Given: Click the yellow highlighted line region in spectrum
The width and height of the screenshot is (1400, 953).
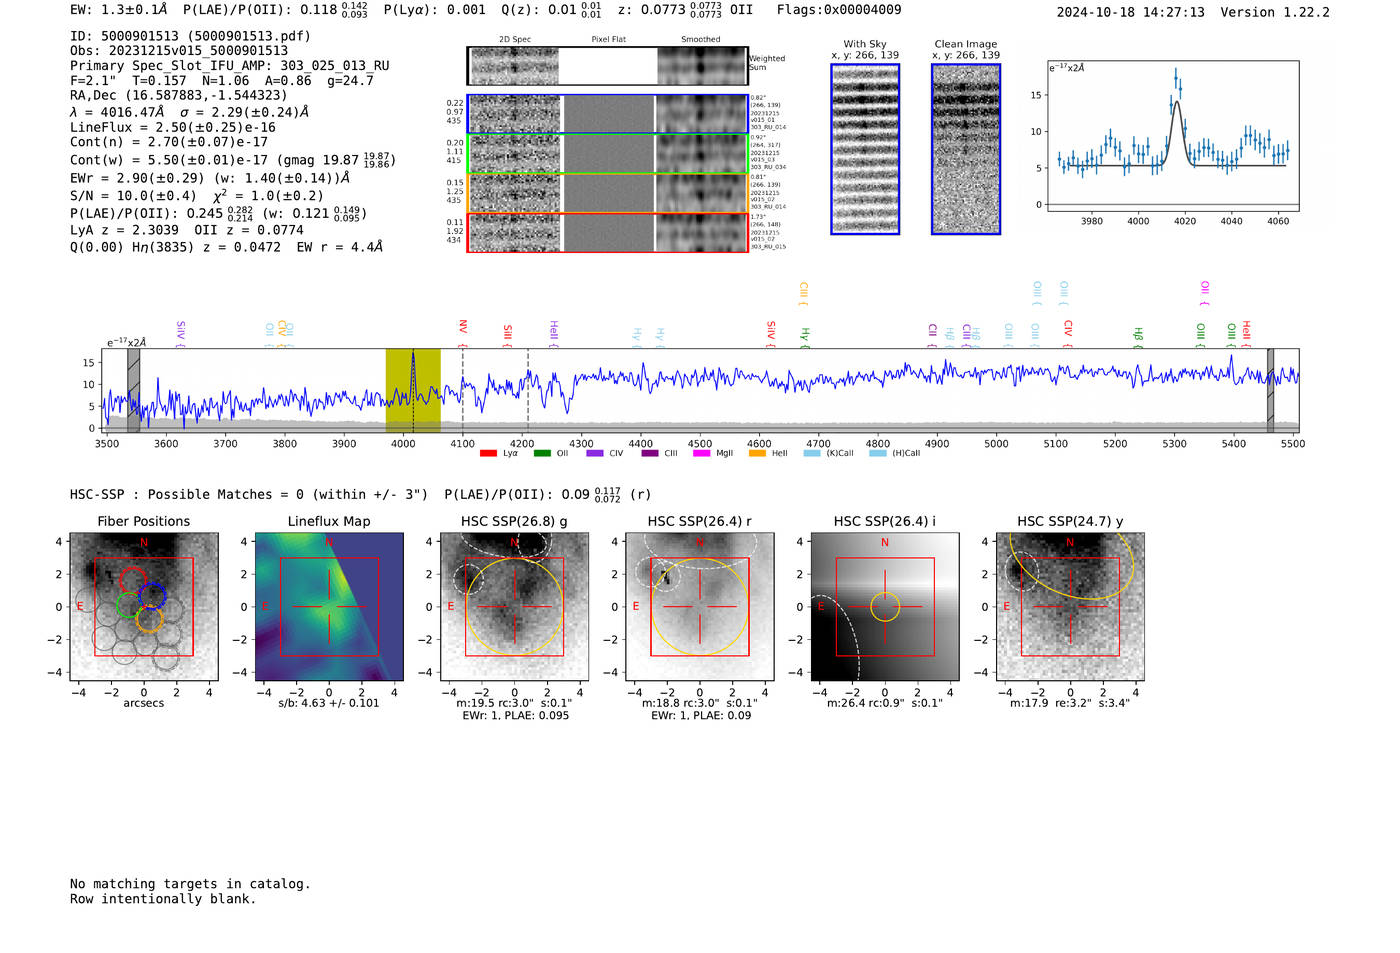Looking at the screenshot, I should coord(413,391).
